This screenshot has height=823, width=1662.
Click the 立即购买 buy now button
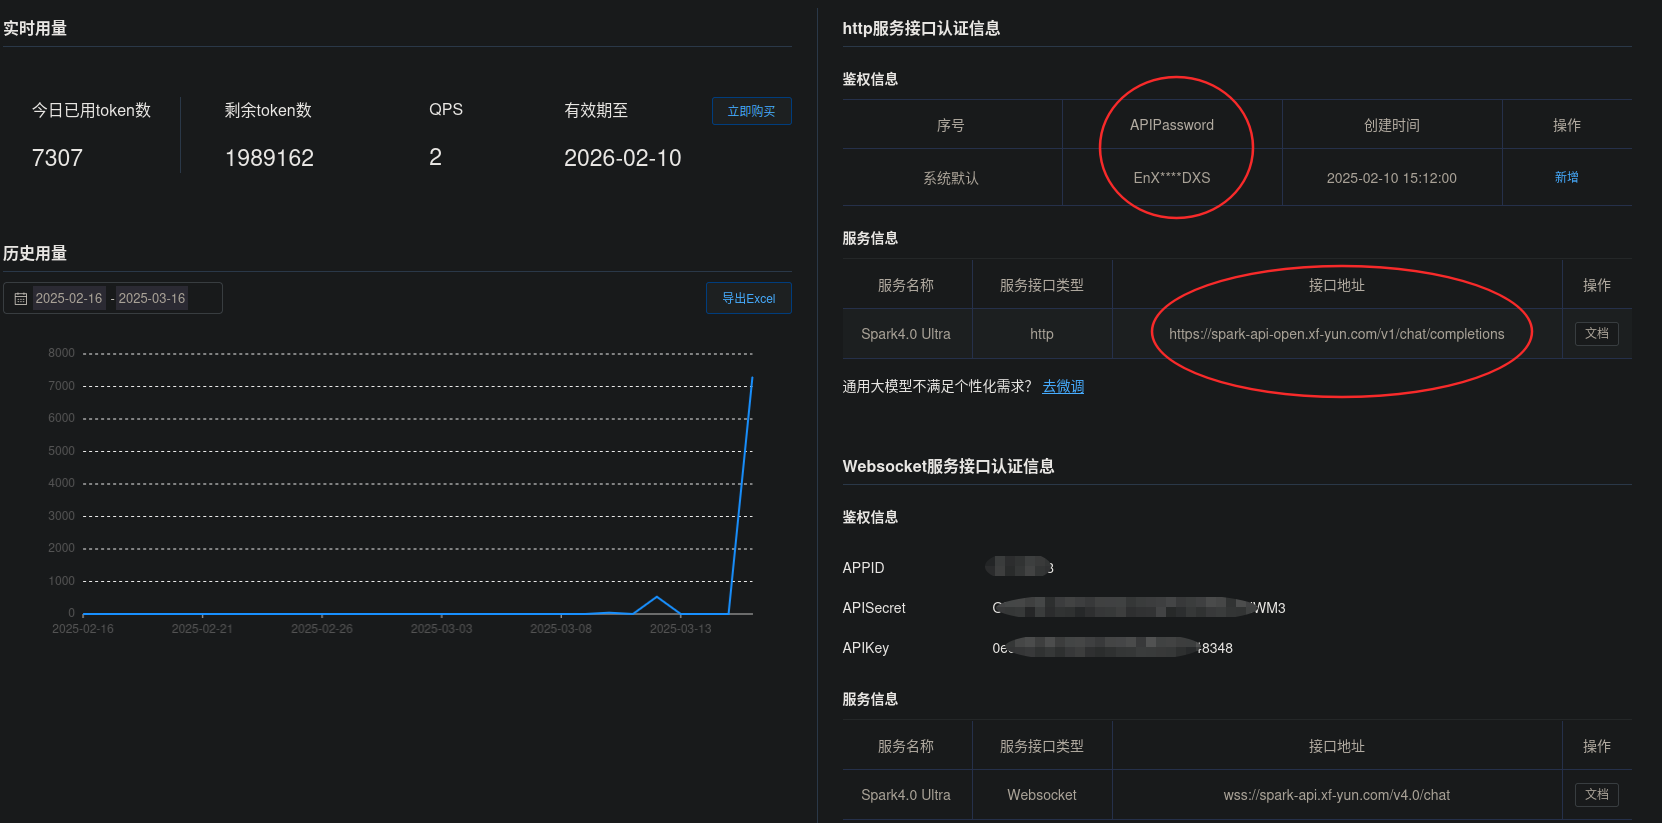[x=751, y=111]
